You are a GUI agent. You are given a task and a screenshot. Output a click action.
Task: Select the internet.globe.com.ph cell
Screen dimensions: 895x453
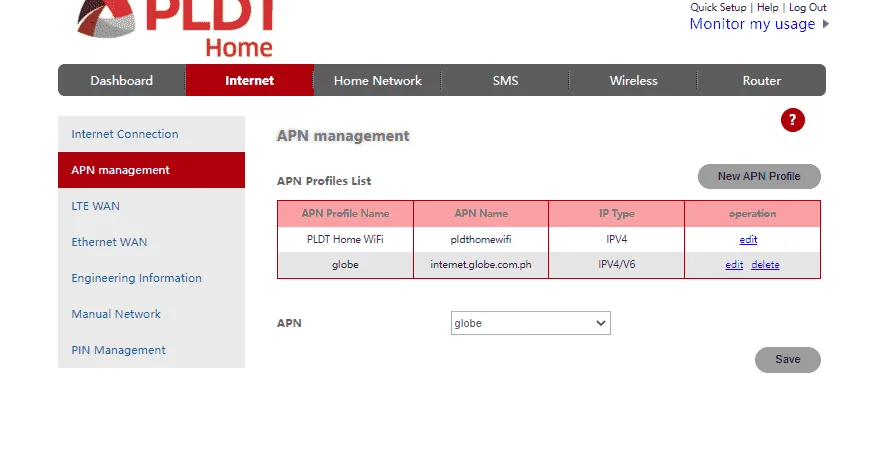(x=481, y=265)
